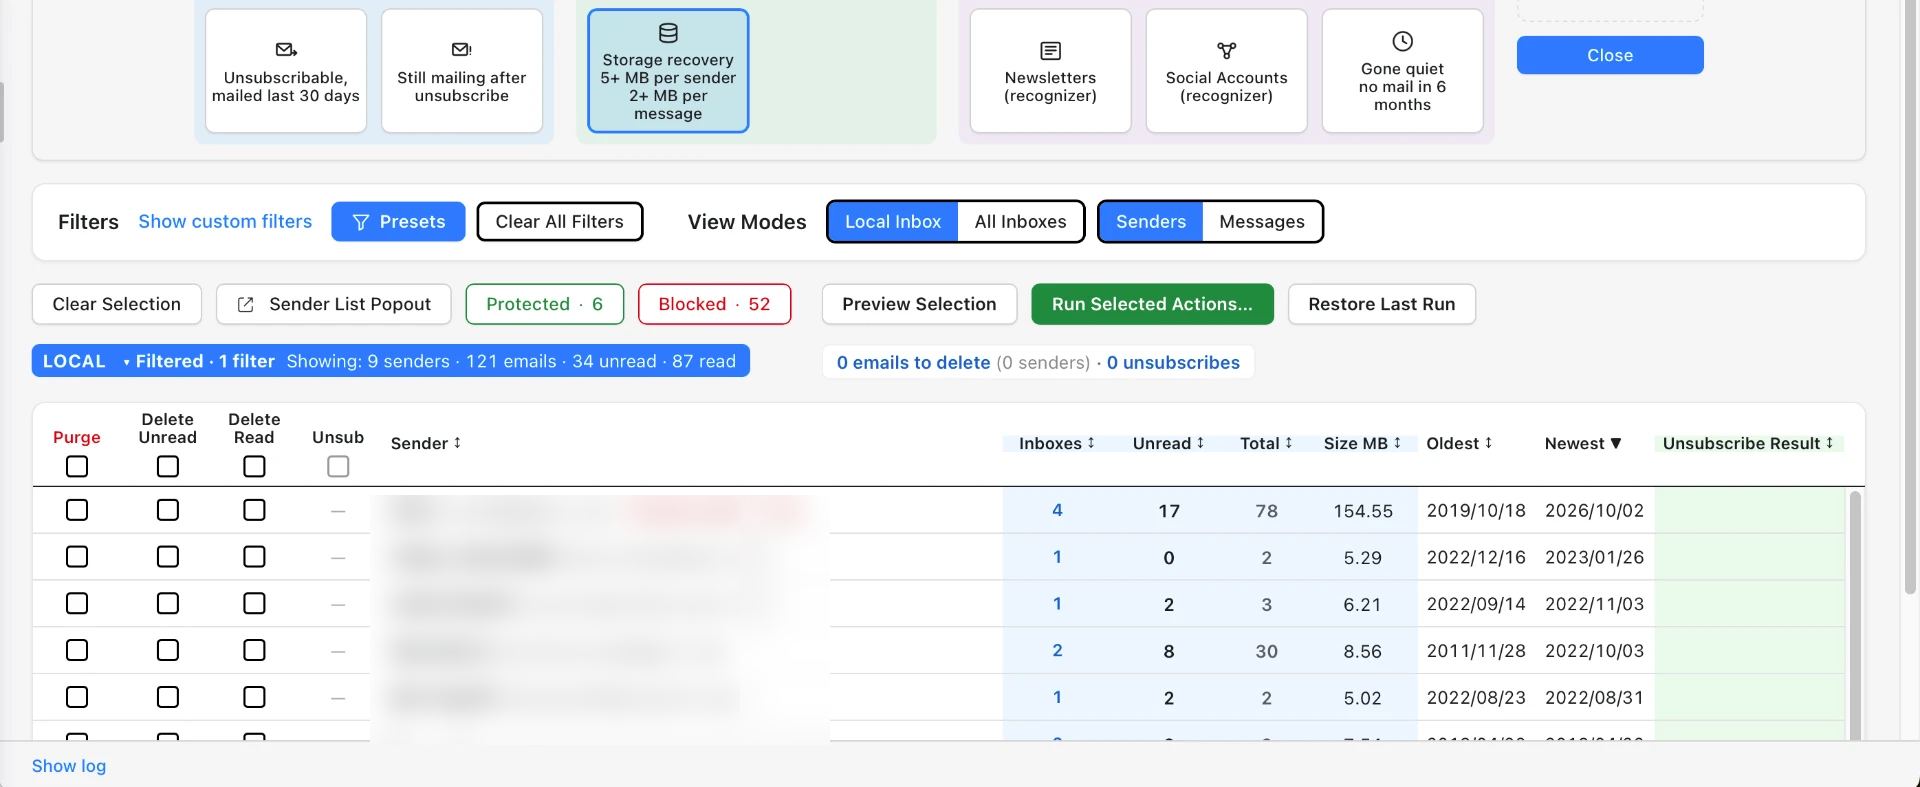Viewport: 1920px width, 787px height.
Task: Pick the Social Accounts recognizer preset
Action: coord(1226,71)
